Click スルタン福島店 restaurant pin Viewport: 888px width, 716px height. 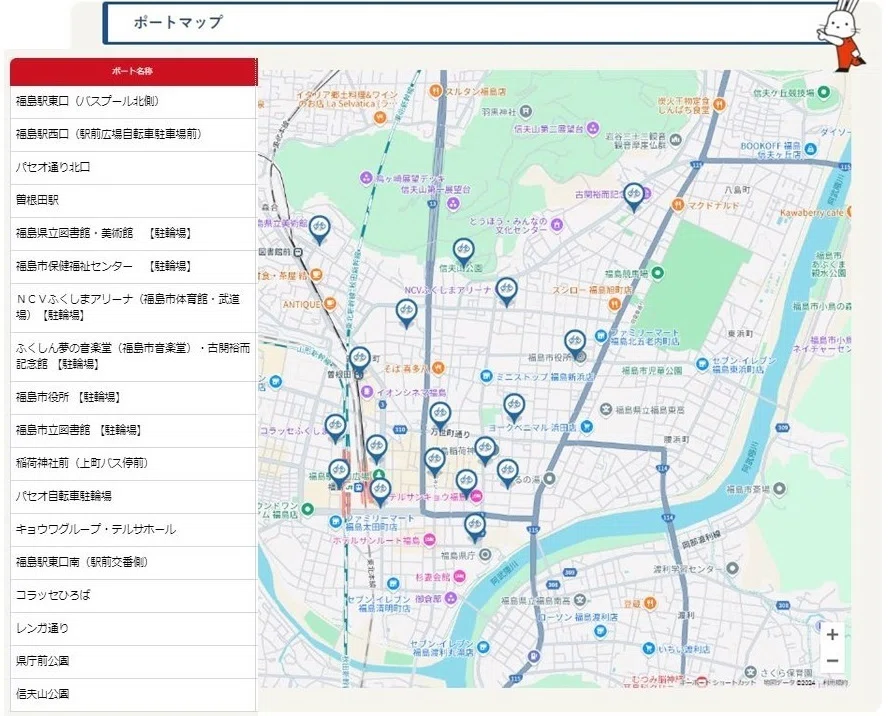436,90
